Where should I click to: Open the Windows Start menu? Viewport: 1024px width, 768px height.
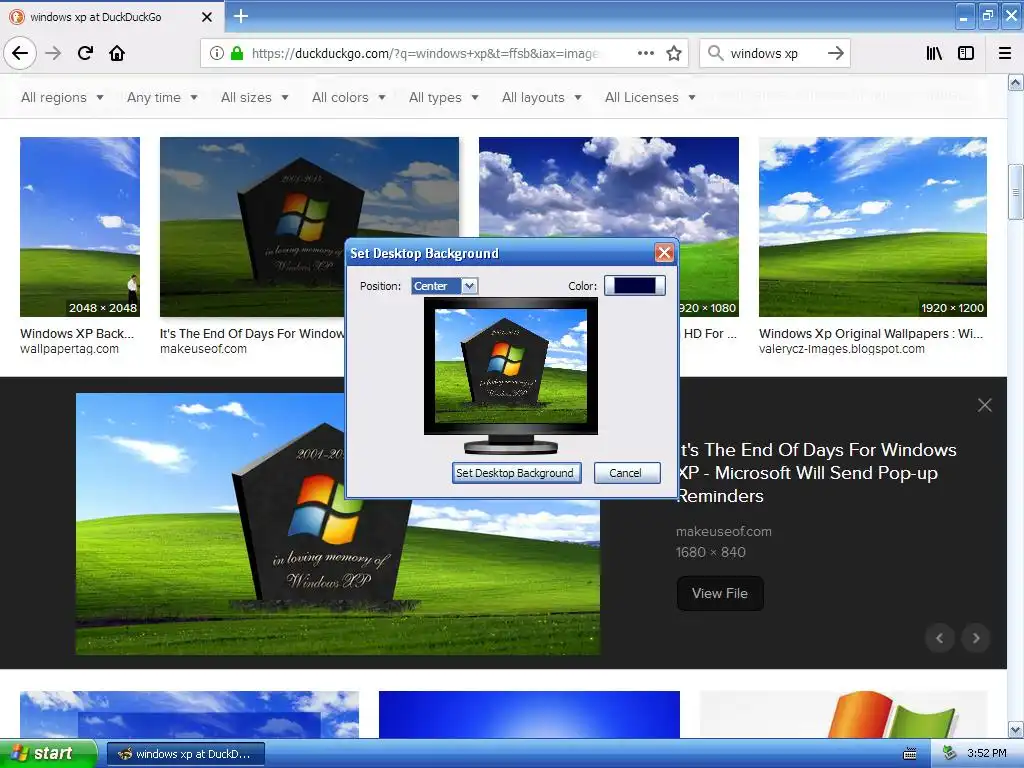(x=48, y=754)
